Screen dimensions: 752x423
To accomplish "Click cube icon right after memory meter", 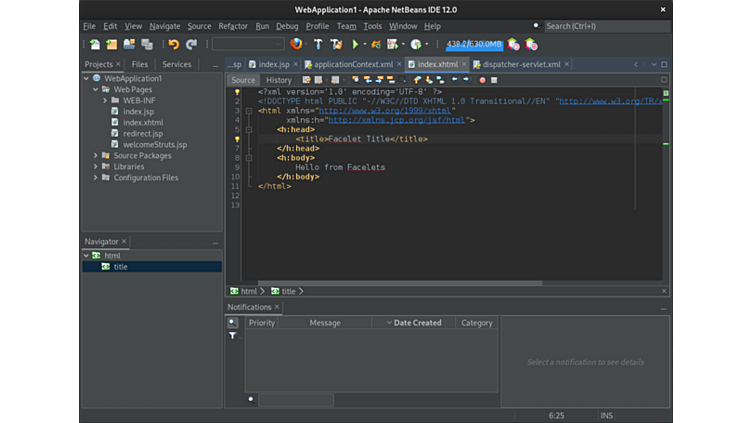I will 513,45.
